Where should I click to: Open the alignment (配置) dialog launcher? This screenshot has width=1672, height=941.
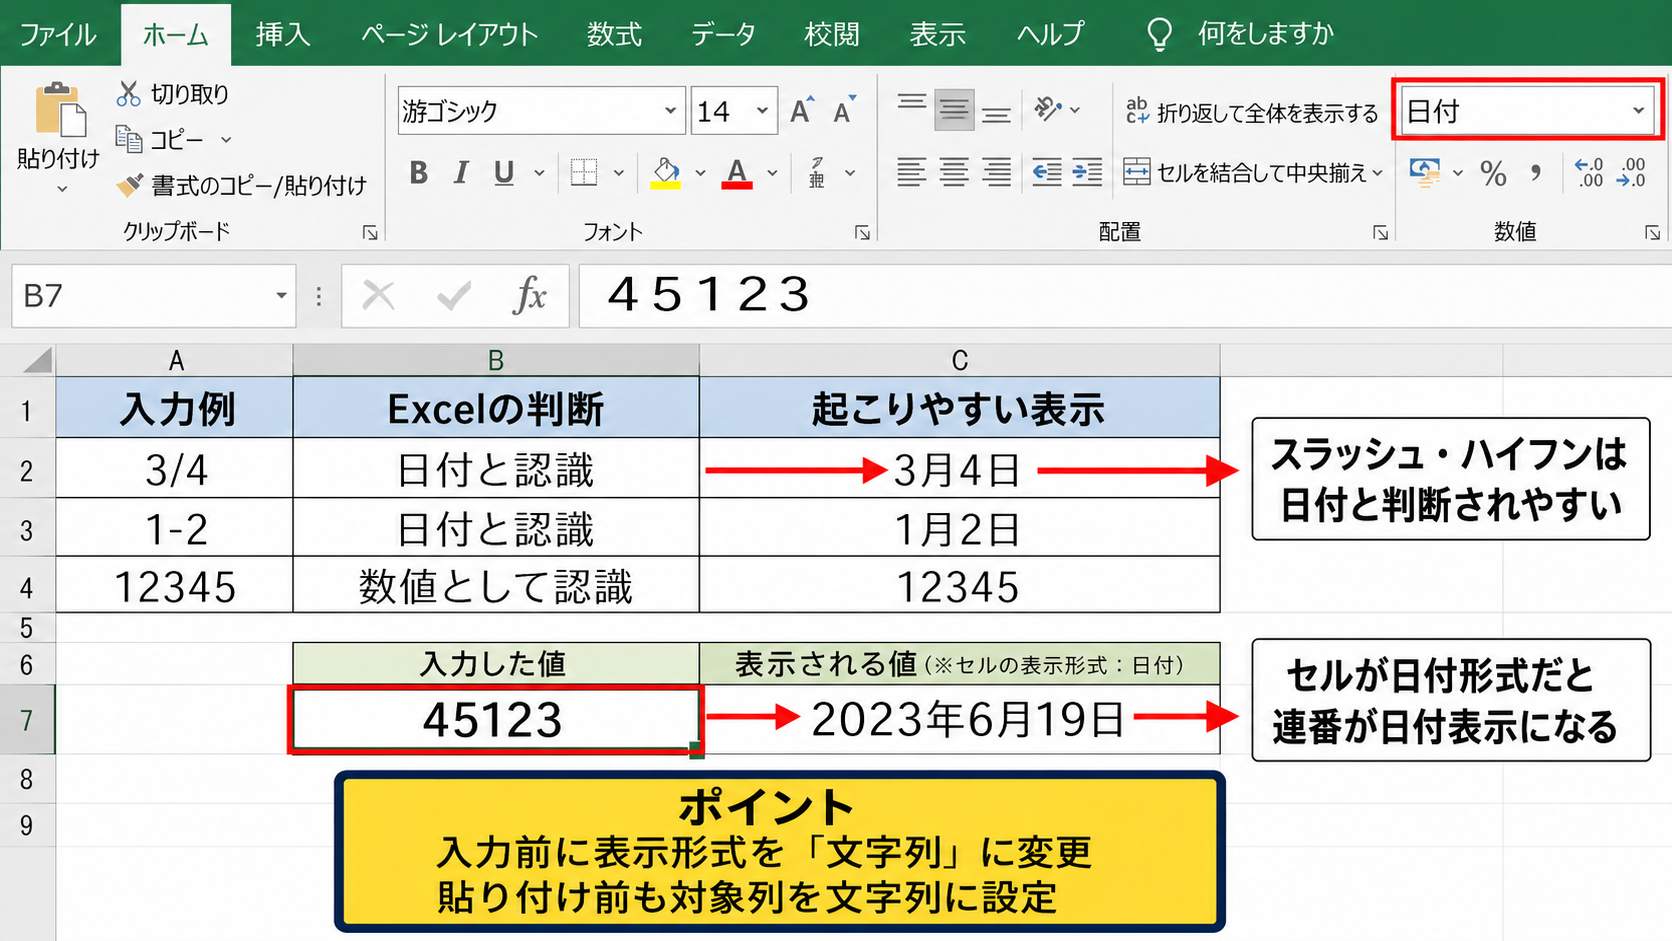pos(1380,232)
